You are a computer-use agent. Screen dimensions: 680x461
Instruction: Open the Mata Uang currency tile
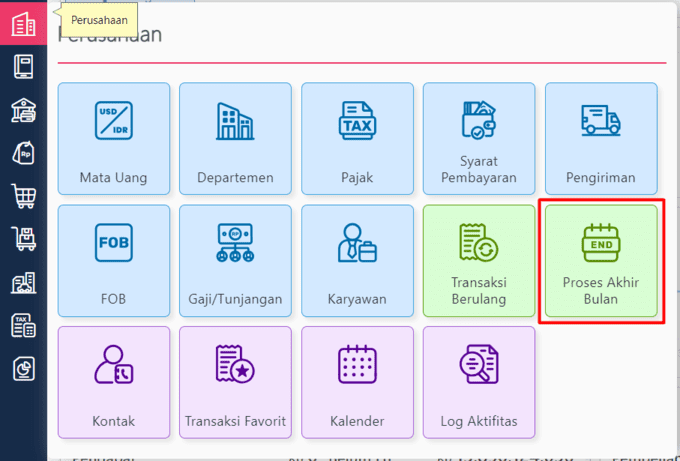coord(114,139)
